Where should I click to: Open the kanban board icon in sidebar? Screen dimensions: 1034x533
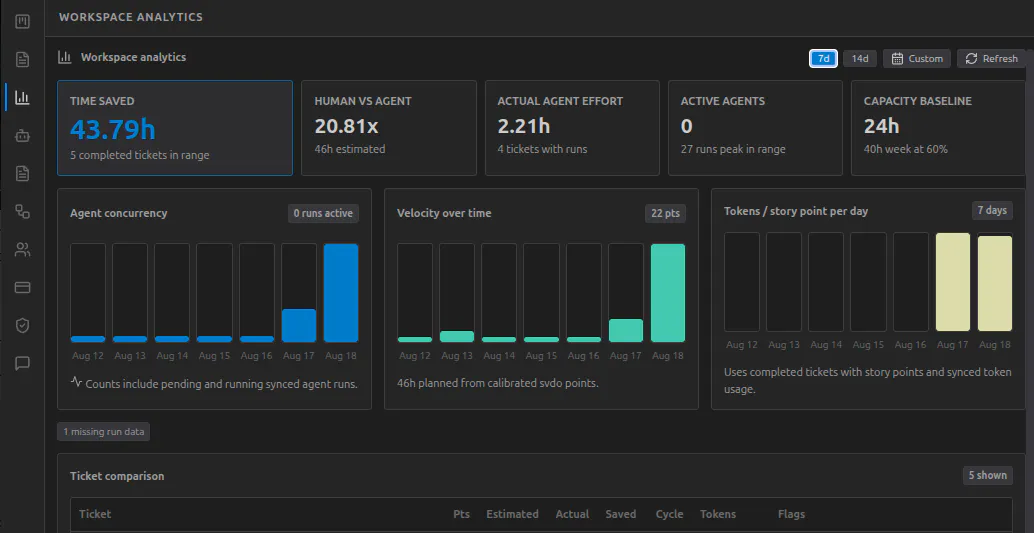pyautogui.click(x=22, y=22)
